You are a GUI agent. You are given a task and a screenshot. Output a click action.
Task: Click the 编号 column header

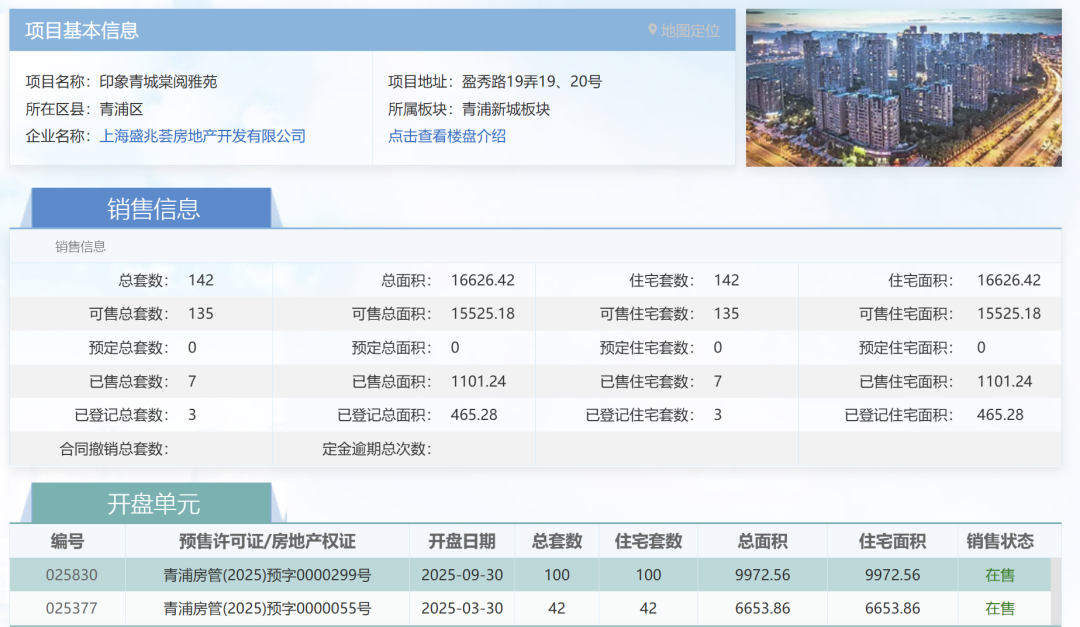click(68, 542)
